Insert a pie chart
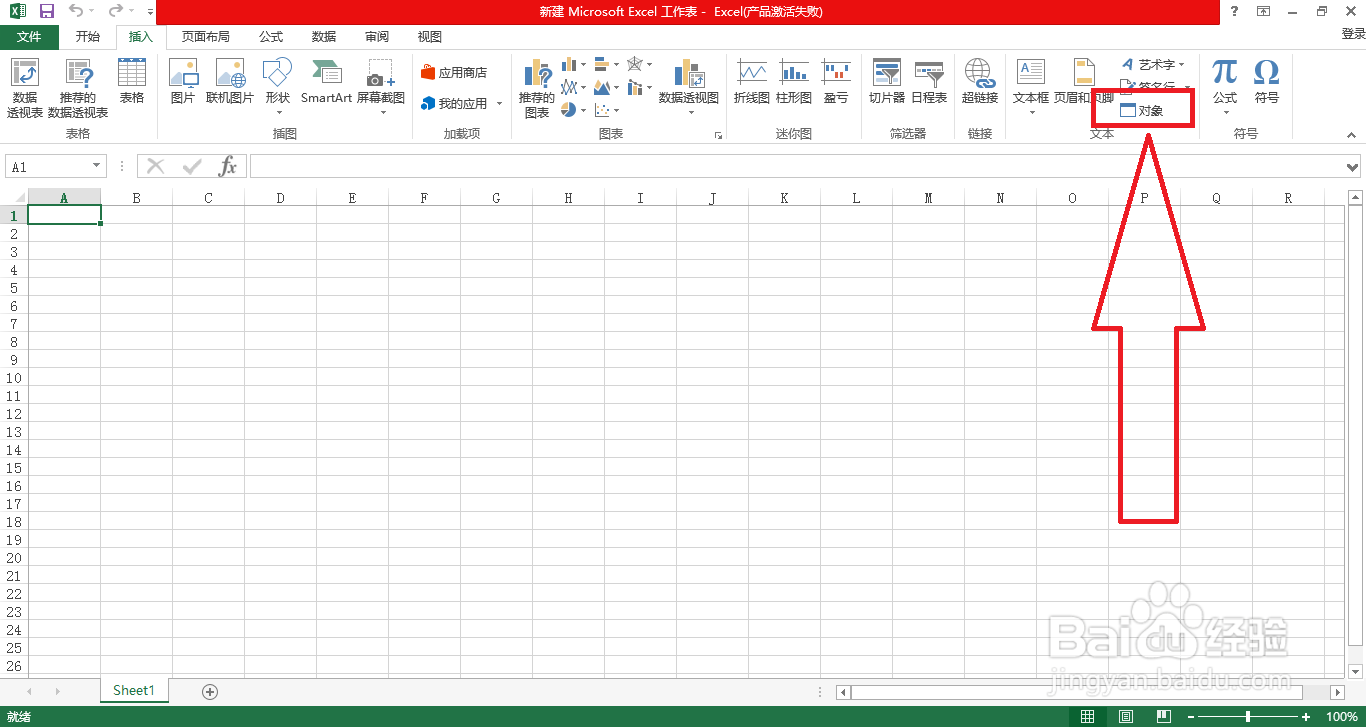1366x727 pixels. [x=574, y=110]
